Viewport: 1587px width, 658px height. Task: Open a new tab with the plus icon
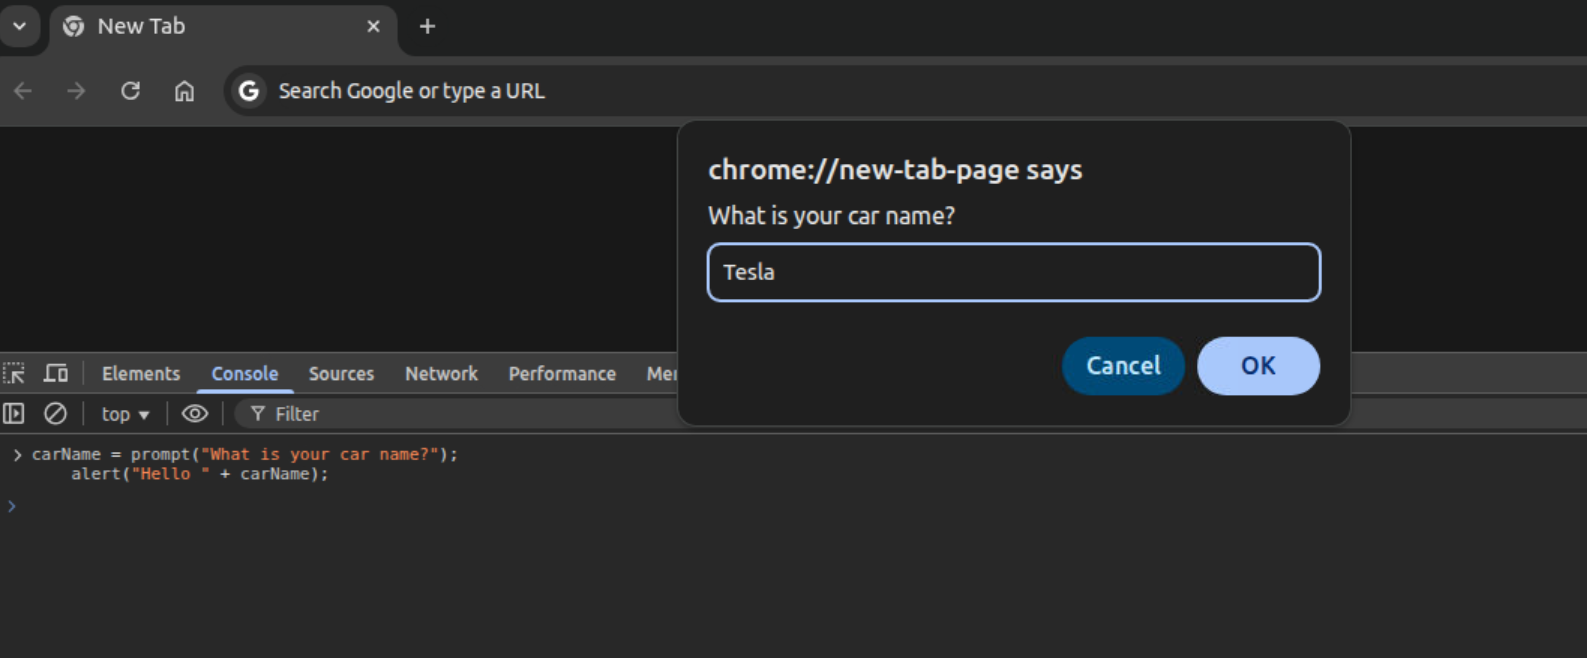click(427, 27)
